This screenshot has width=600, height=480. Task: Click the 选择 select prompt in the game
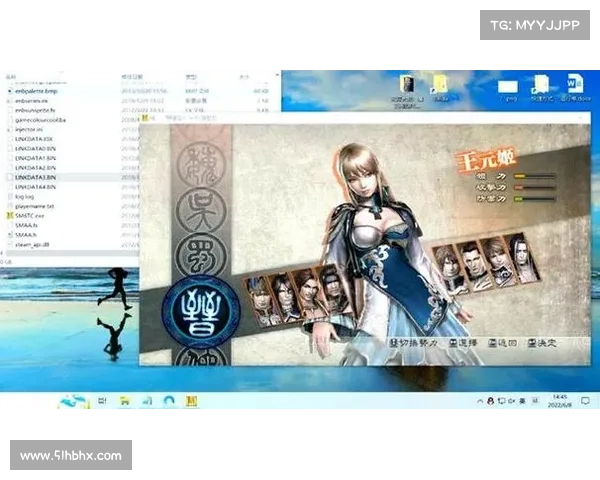pyautogui.click(x=463, y=343)
